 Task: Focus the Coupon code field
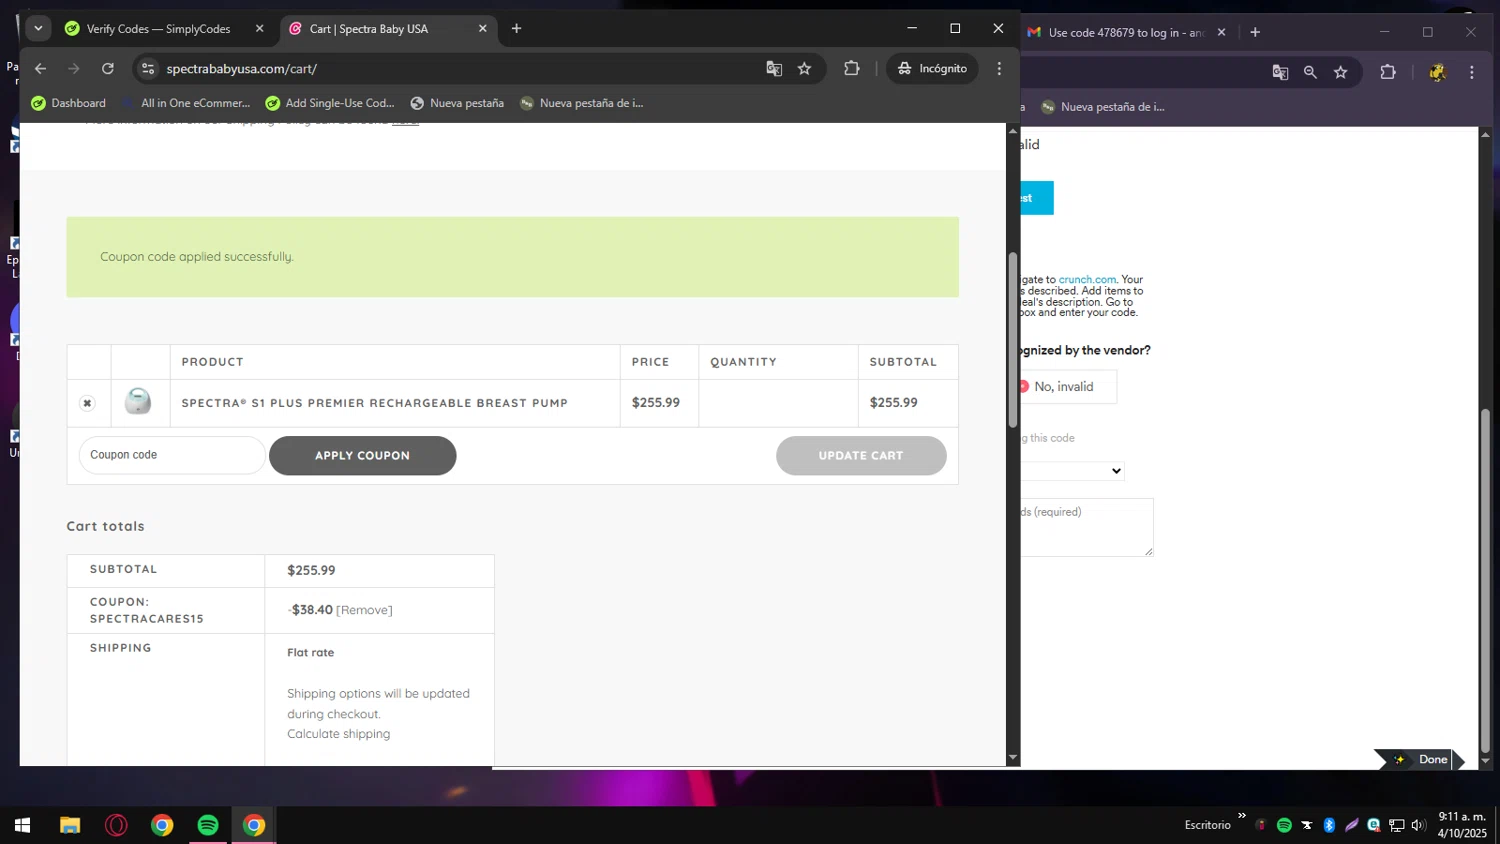[172, 455]
